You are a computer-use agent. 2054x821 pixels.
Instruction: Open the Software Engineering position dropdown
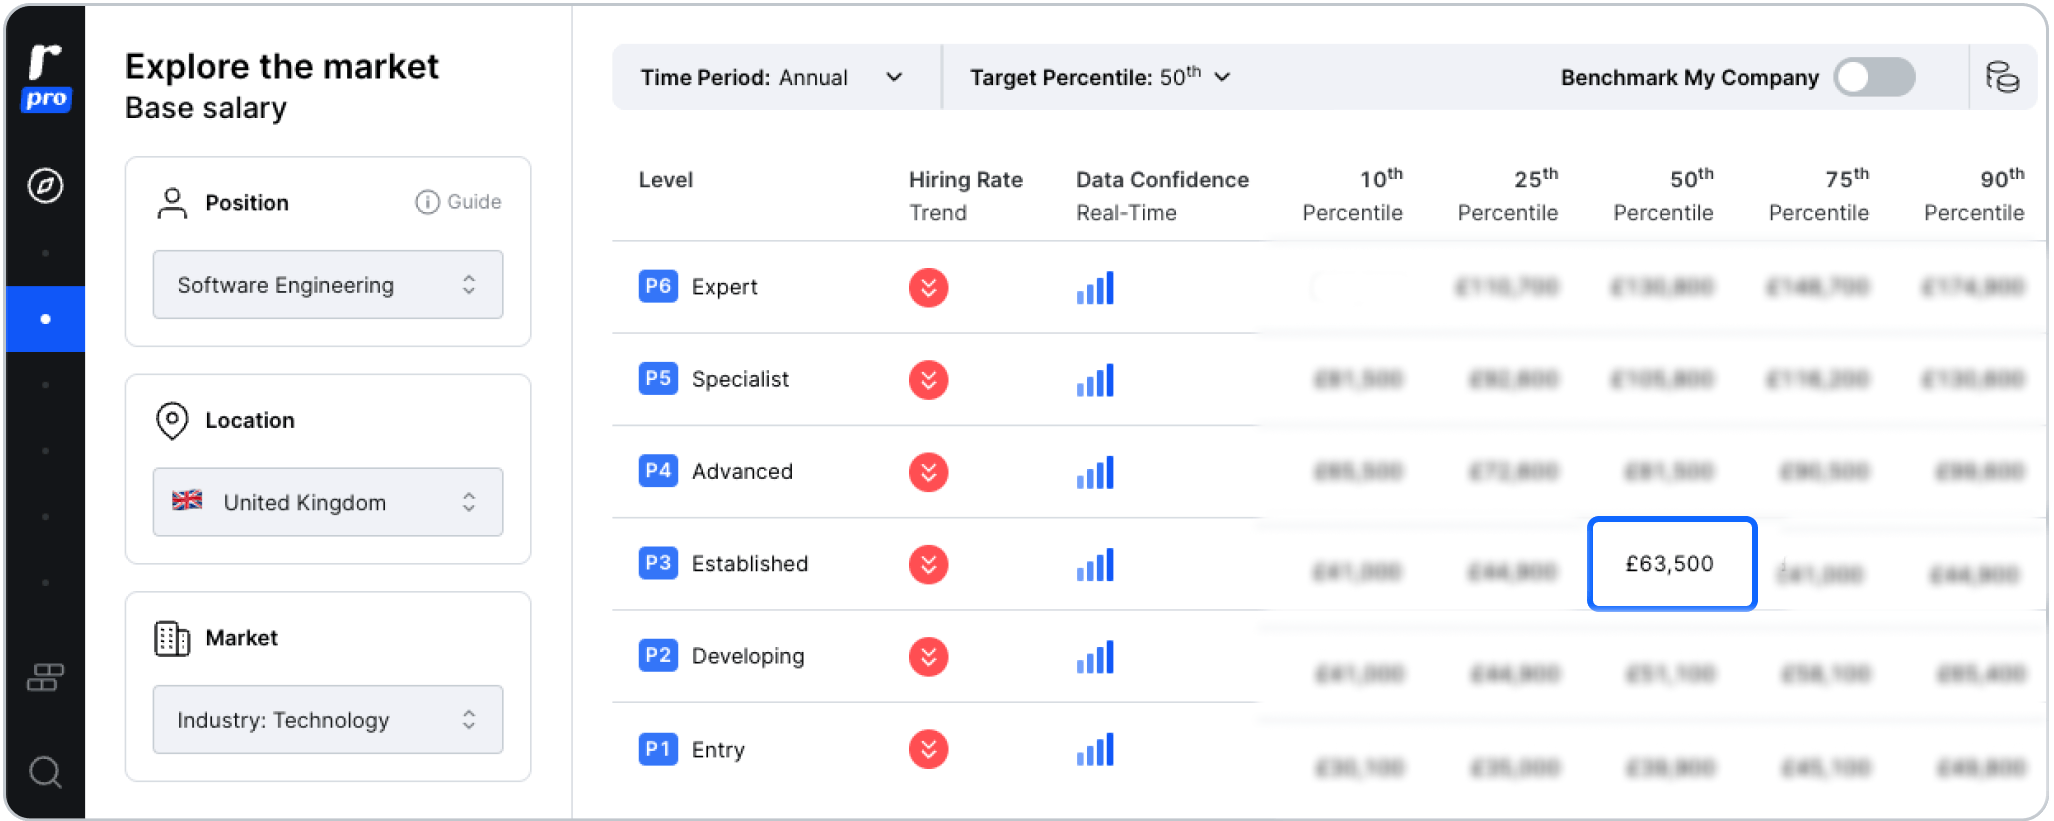[x=328, y=285]
